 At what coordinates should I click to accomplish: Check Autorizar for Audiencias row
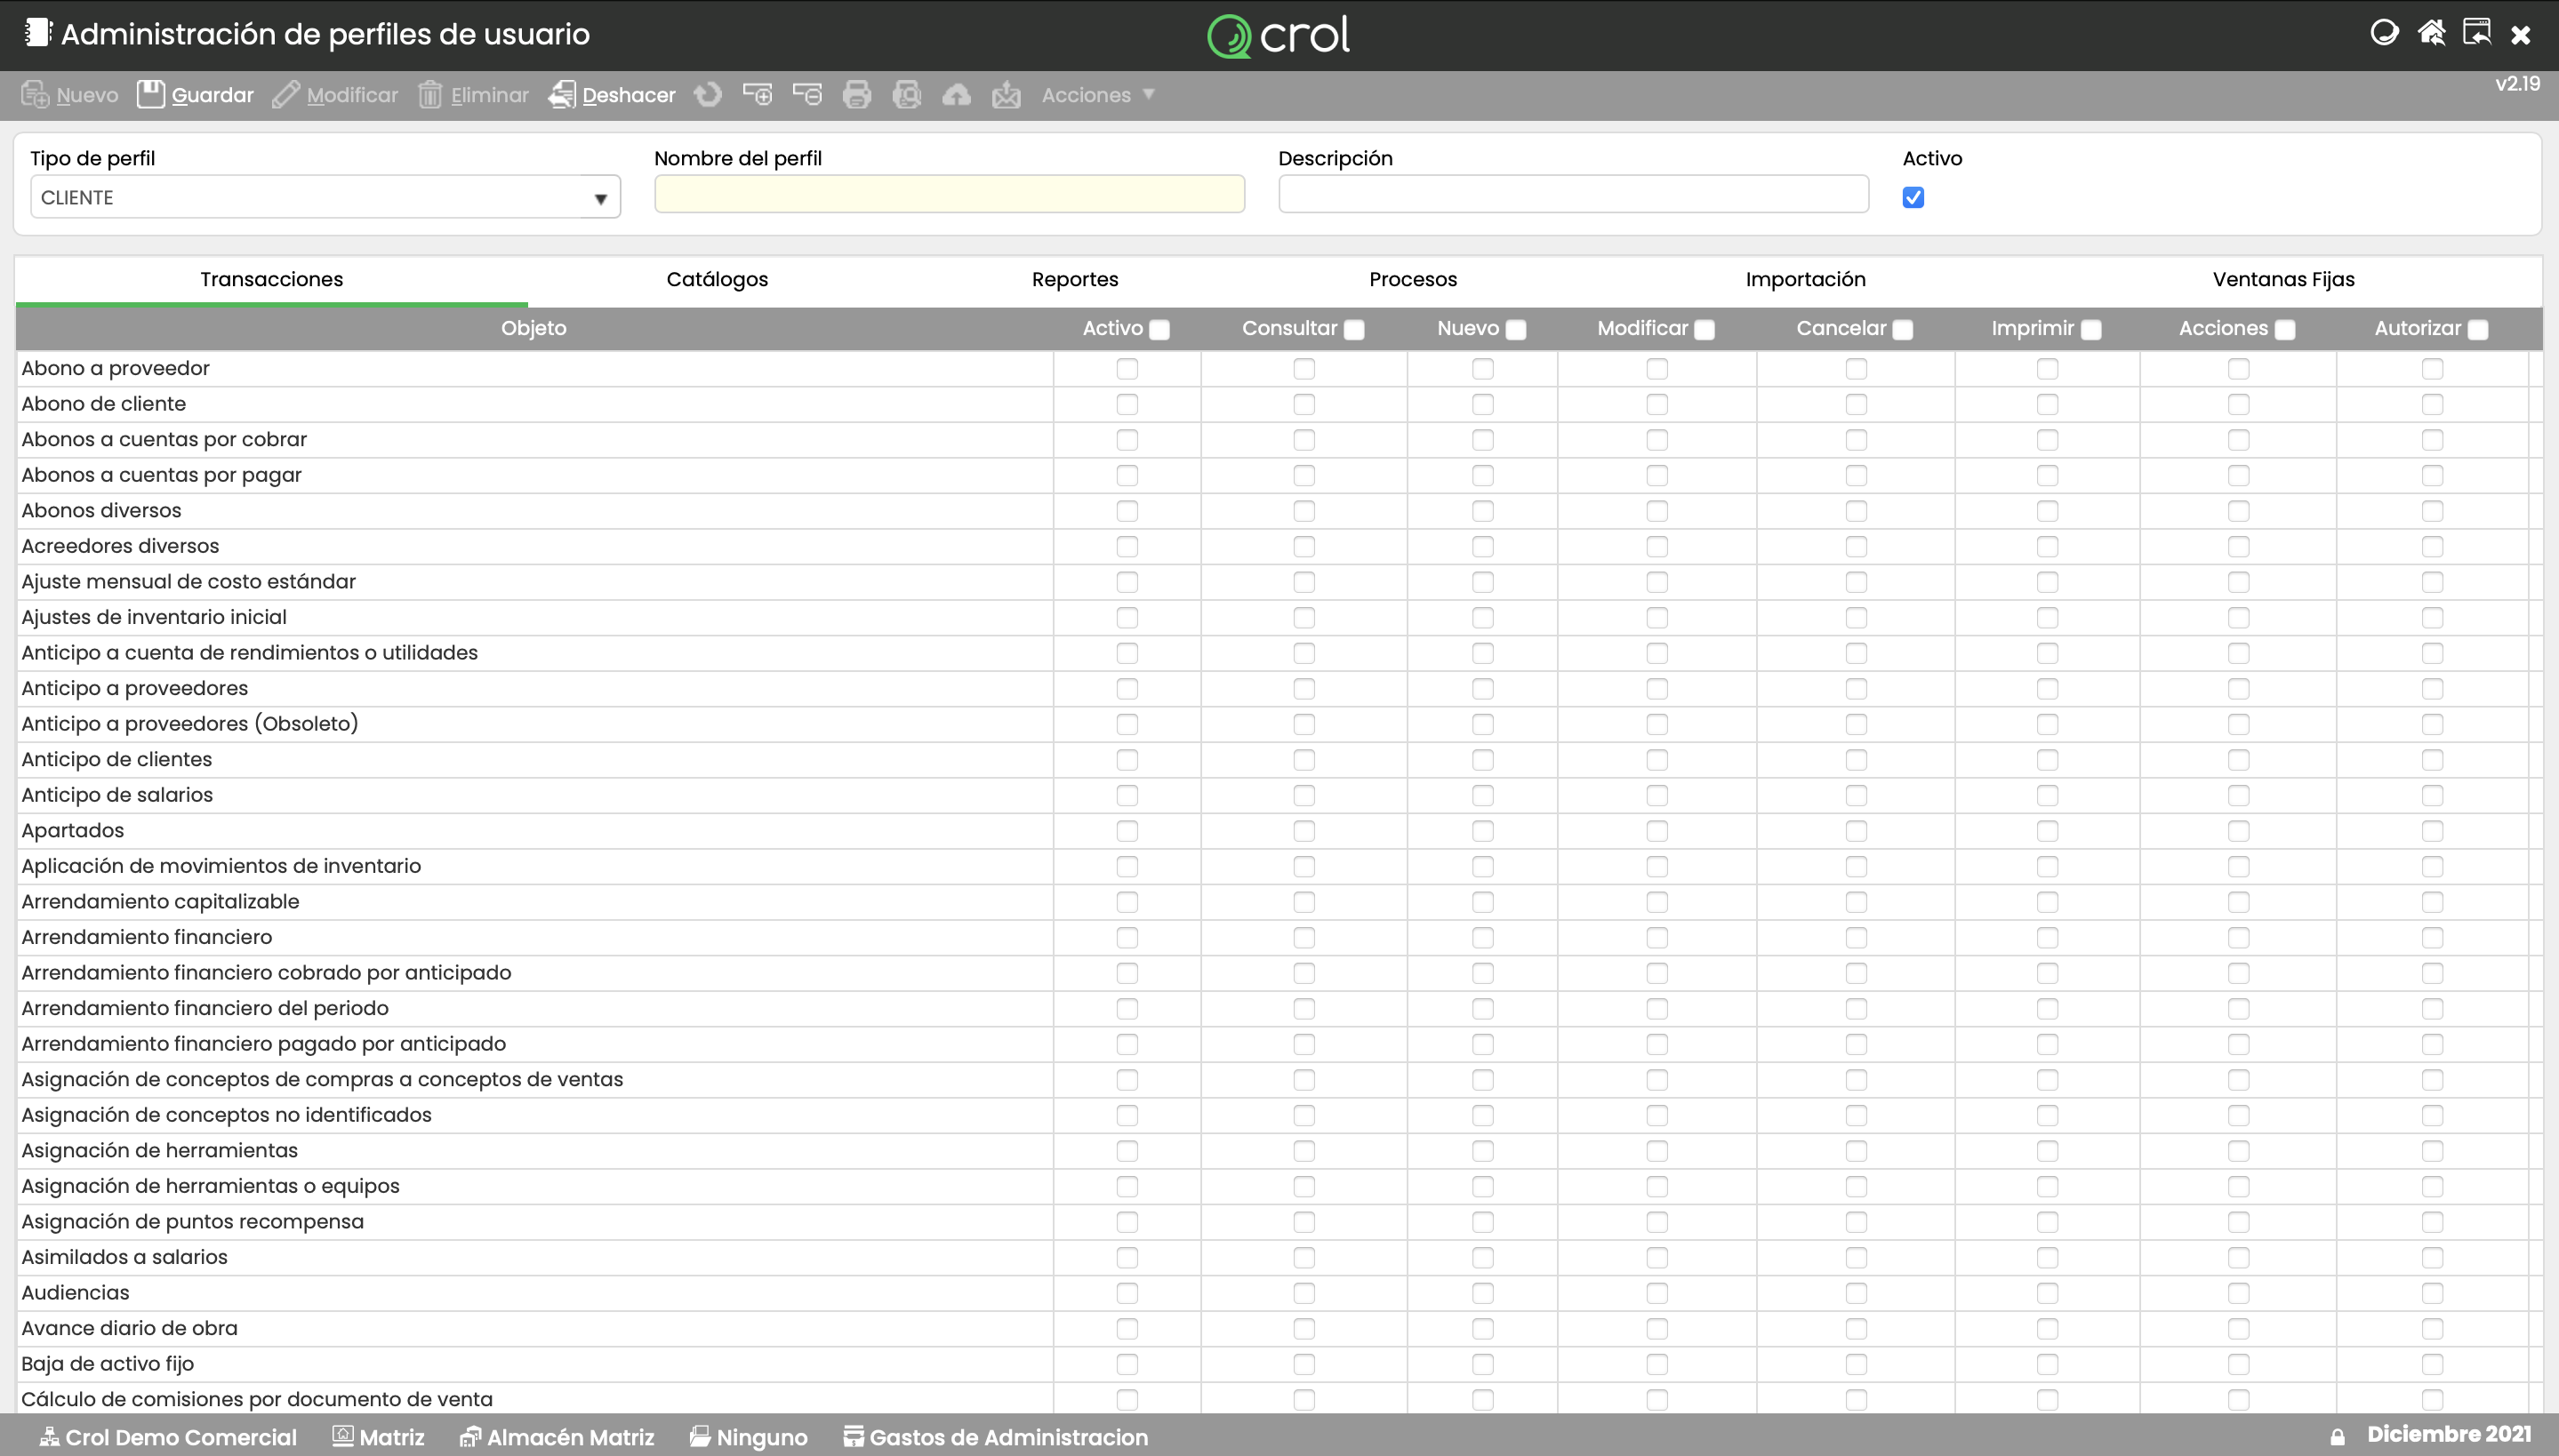(2433, 1293)
